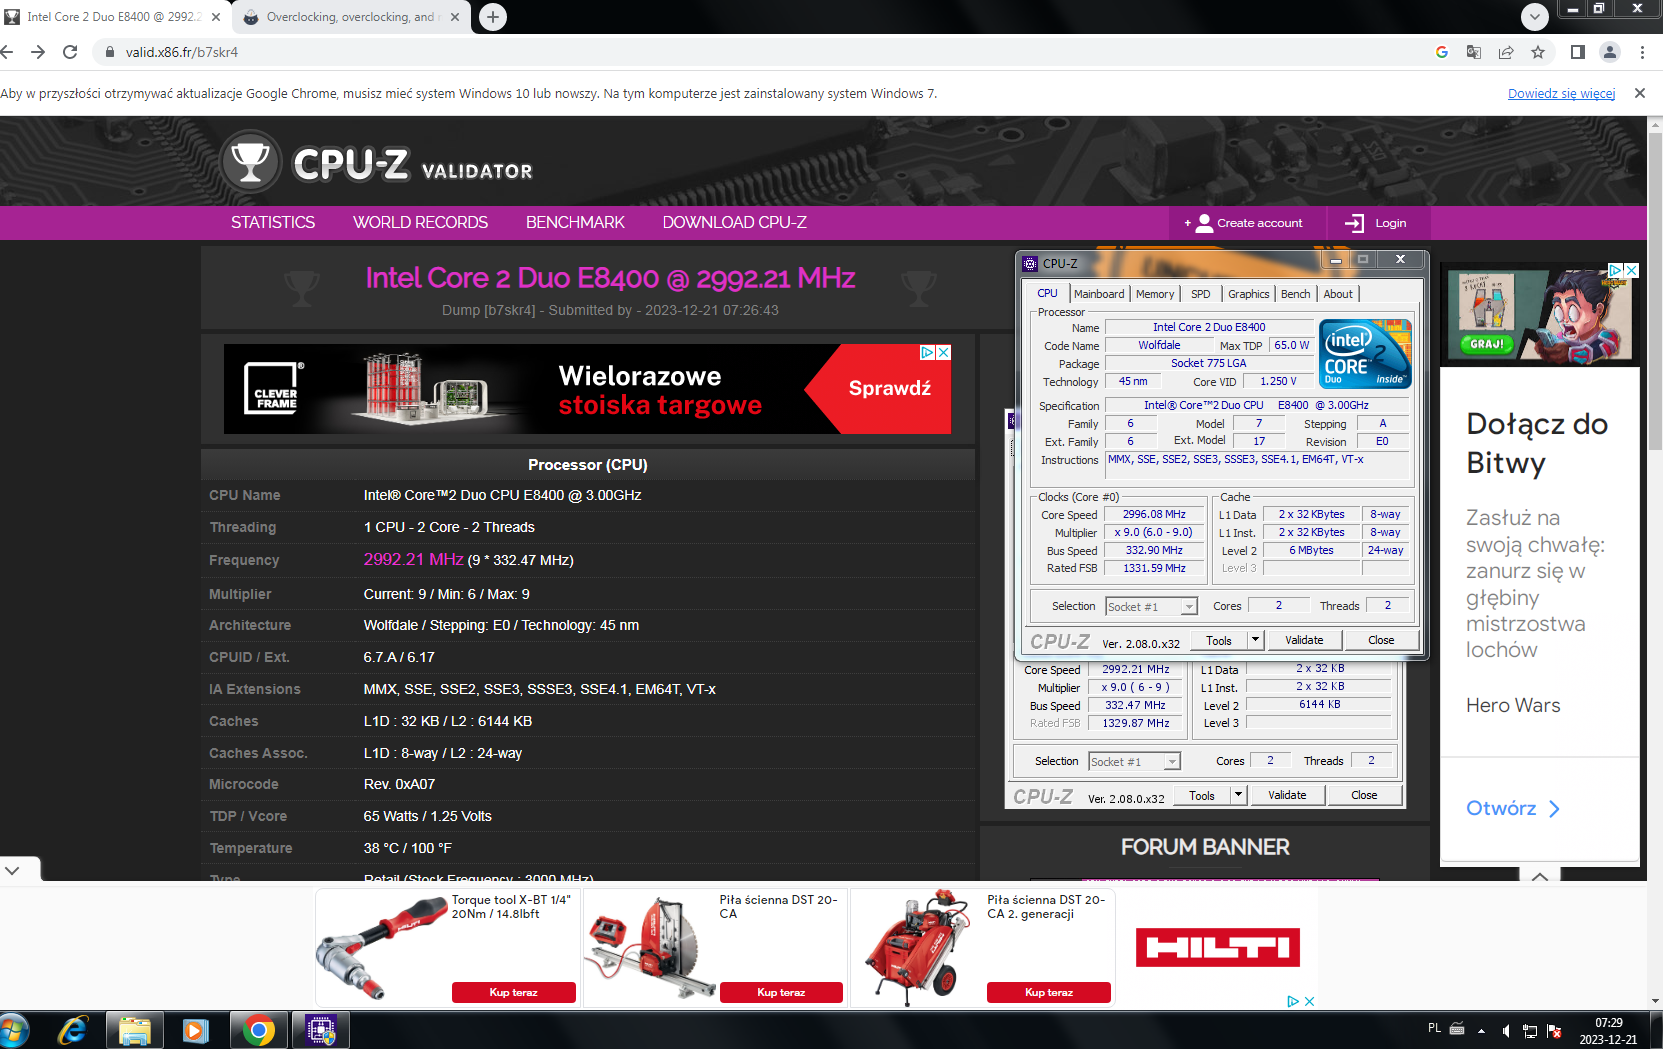Collapse the side ad chevron up
Image resolution: width=1663 pixels, height=1049 pixels.
tap(1540, 876)
